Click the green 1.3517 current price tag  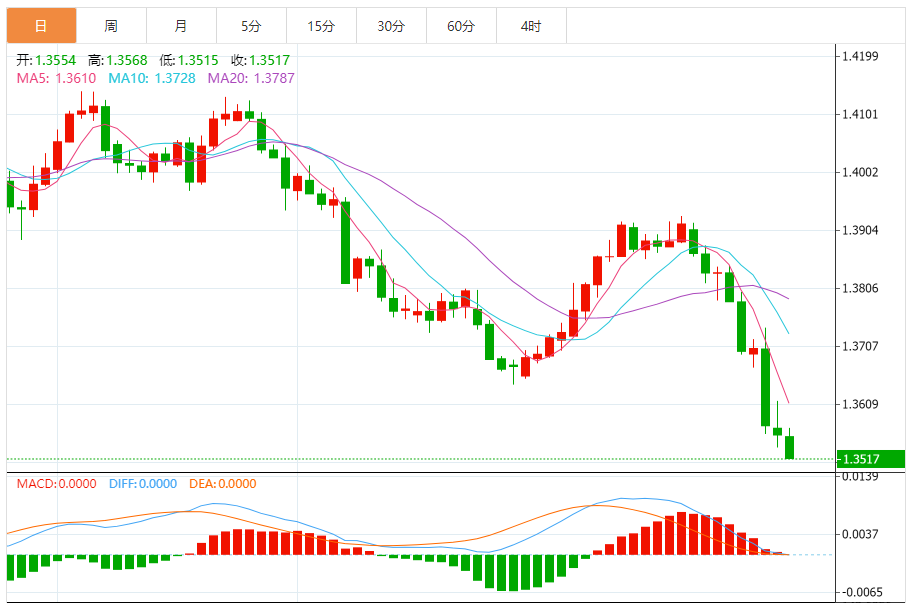(872, 460)
